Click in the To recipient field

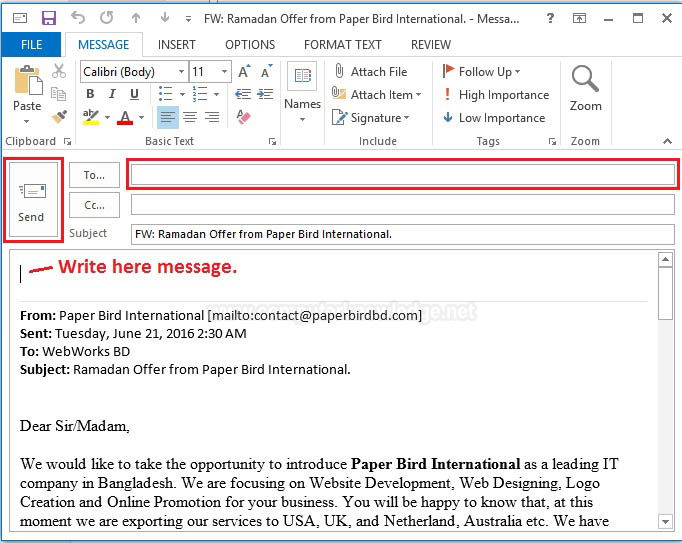pyautogui.click(x=403, y=175)
